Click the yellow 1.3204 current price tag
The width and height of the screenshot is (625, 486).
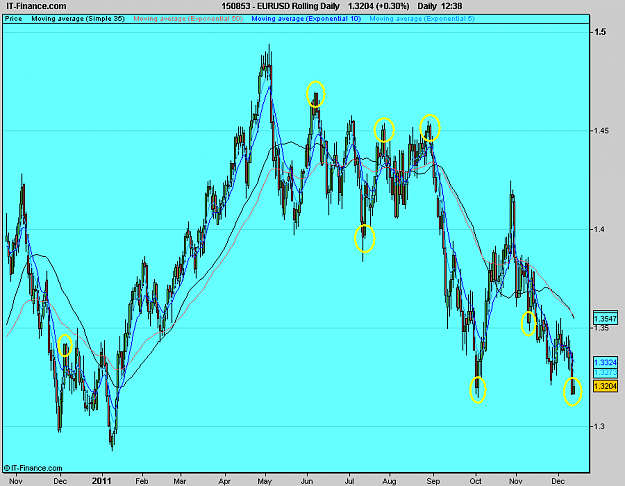pyautogui.click(x=605, y=386)
